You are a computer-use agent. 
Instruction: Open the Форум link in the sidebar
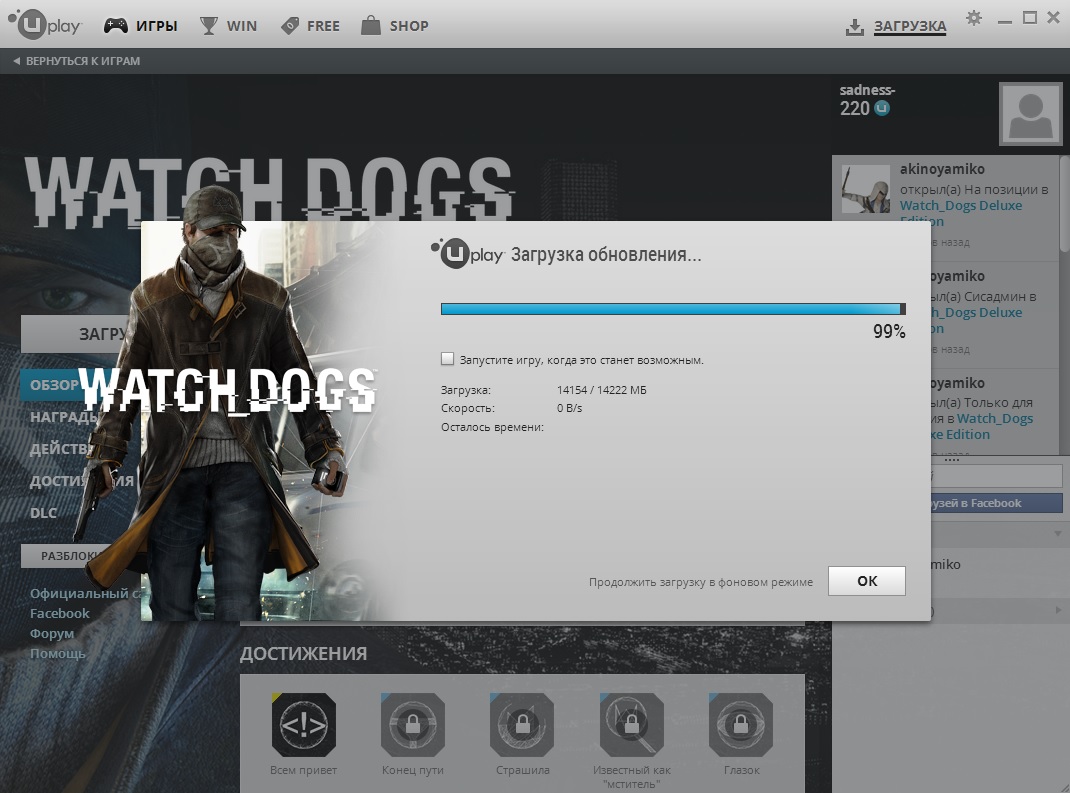[x=52, y=633]
